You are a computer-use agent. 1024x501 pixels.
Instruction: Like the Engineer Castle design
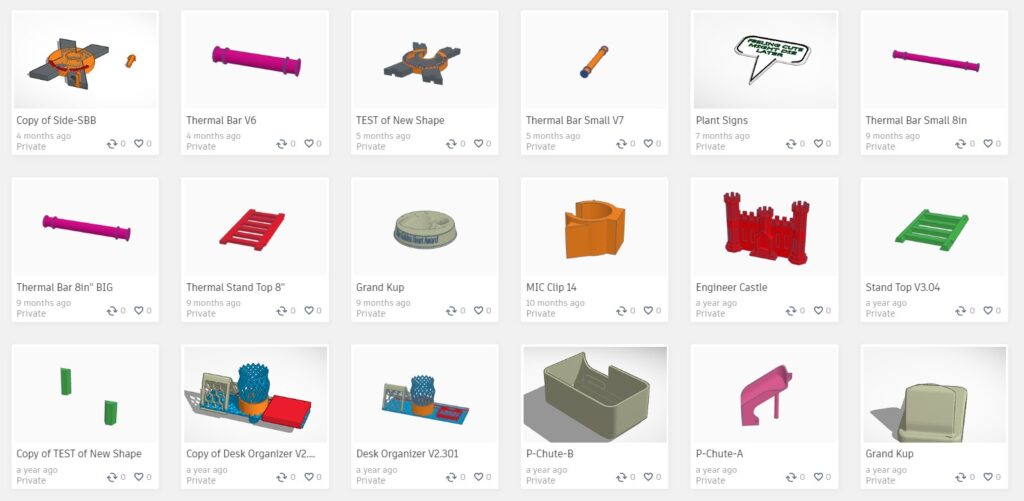tap(818, 311)
